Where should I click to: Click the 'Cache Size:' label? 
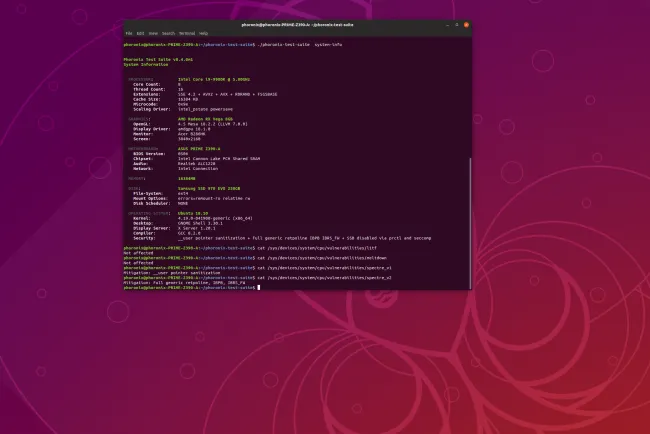(146, 99)
